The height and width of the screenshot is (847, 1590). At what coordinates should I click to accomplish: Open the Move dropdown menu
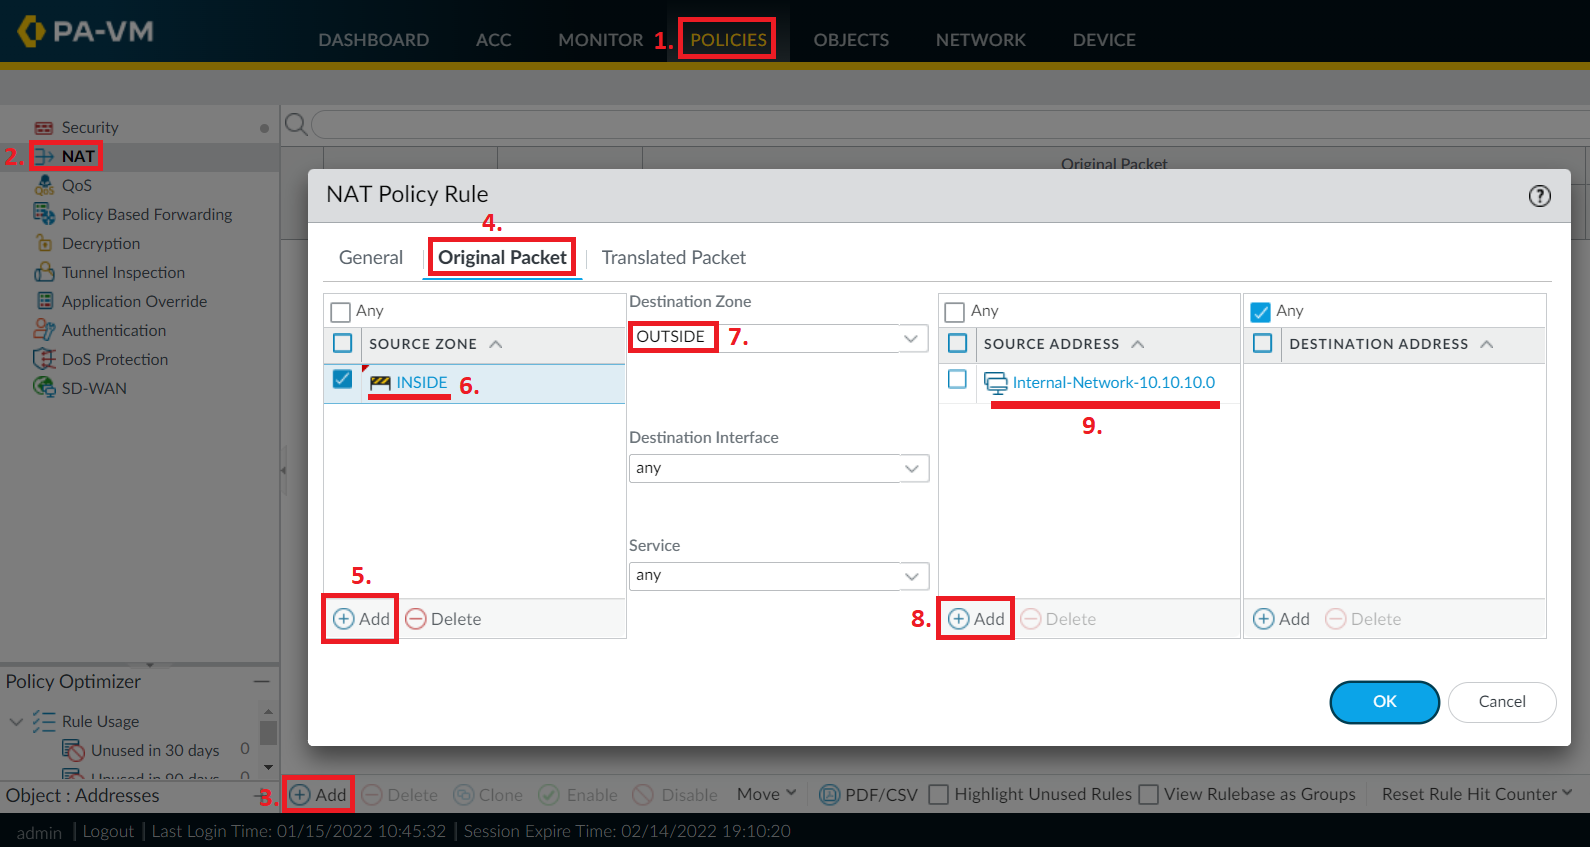pos(767,794)
